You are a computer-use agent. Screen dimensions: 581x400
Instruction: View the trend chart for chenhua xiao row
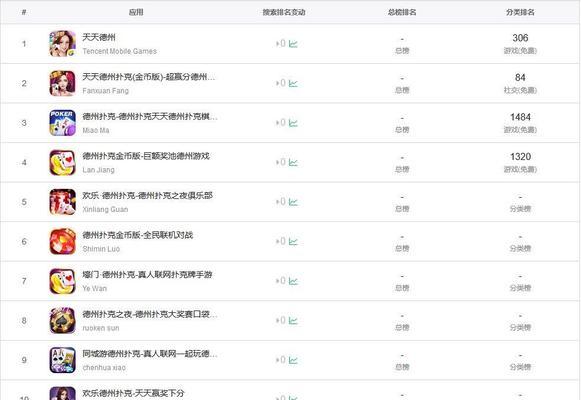[x=293, y=360]
